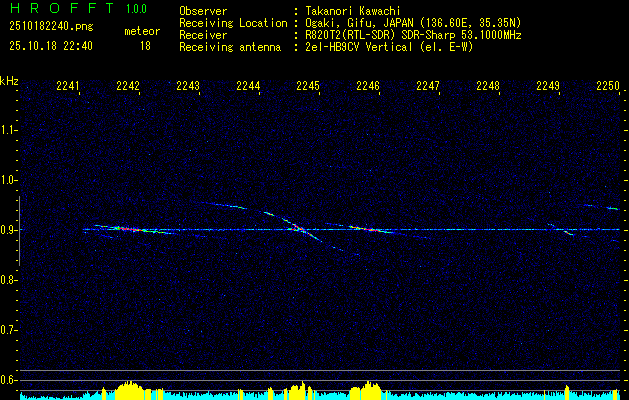Click time marker 2242
Viewport: 629px width, 400px height.
(128, 85)
